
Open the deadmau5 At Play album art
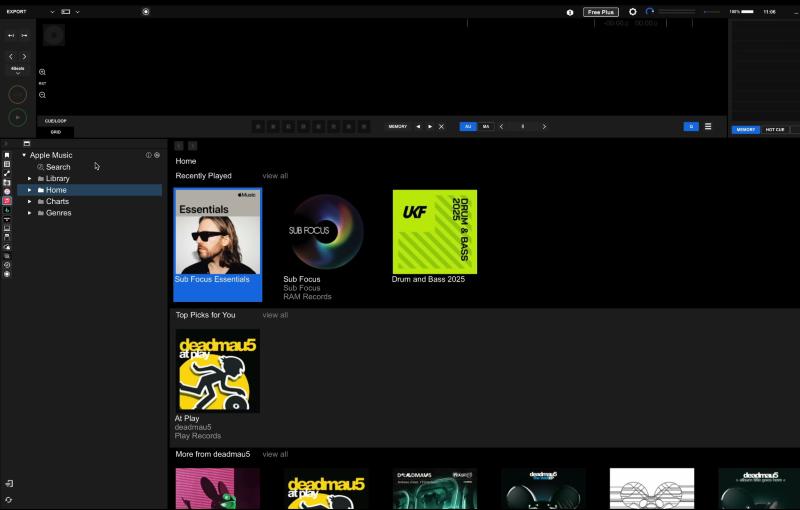[218, 371]
